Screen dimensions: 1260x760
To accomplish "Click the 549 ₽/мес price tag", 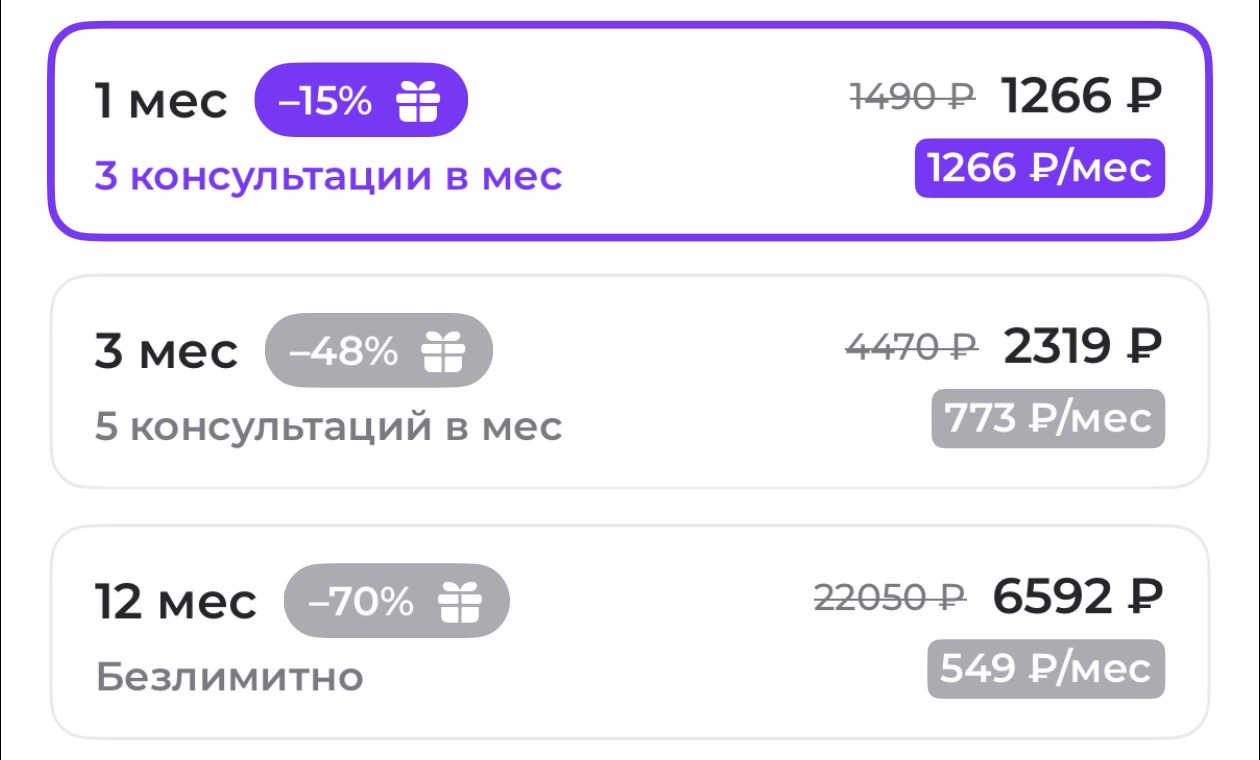I will click(x=1046, y=668).
